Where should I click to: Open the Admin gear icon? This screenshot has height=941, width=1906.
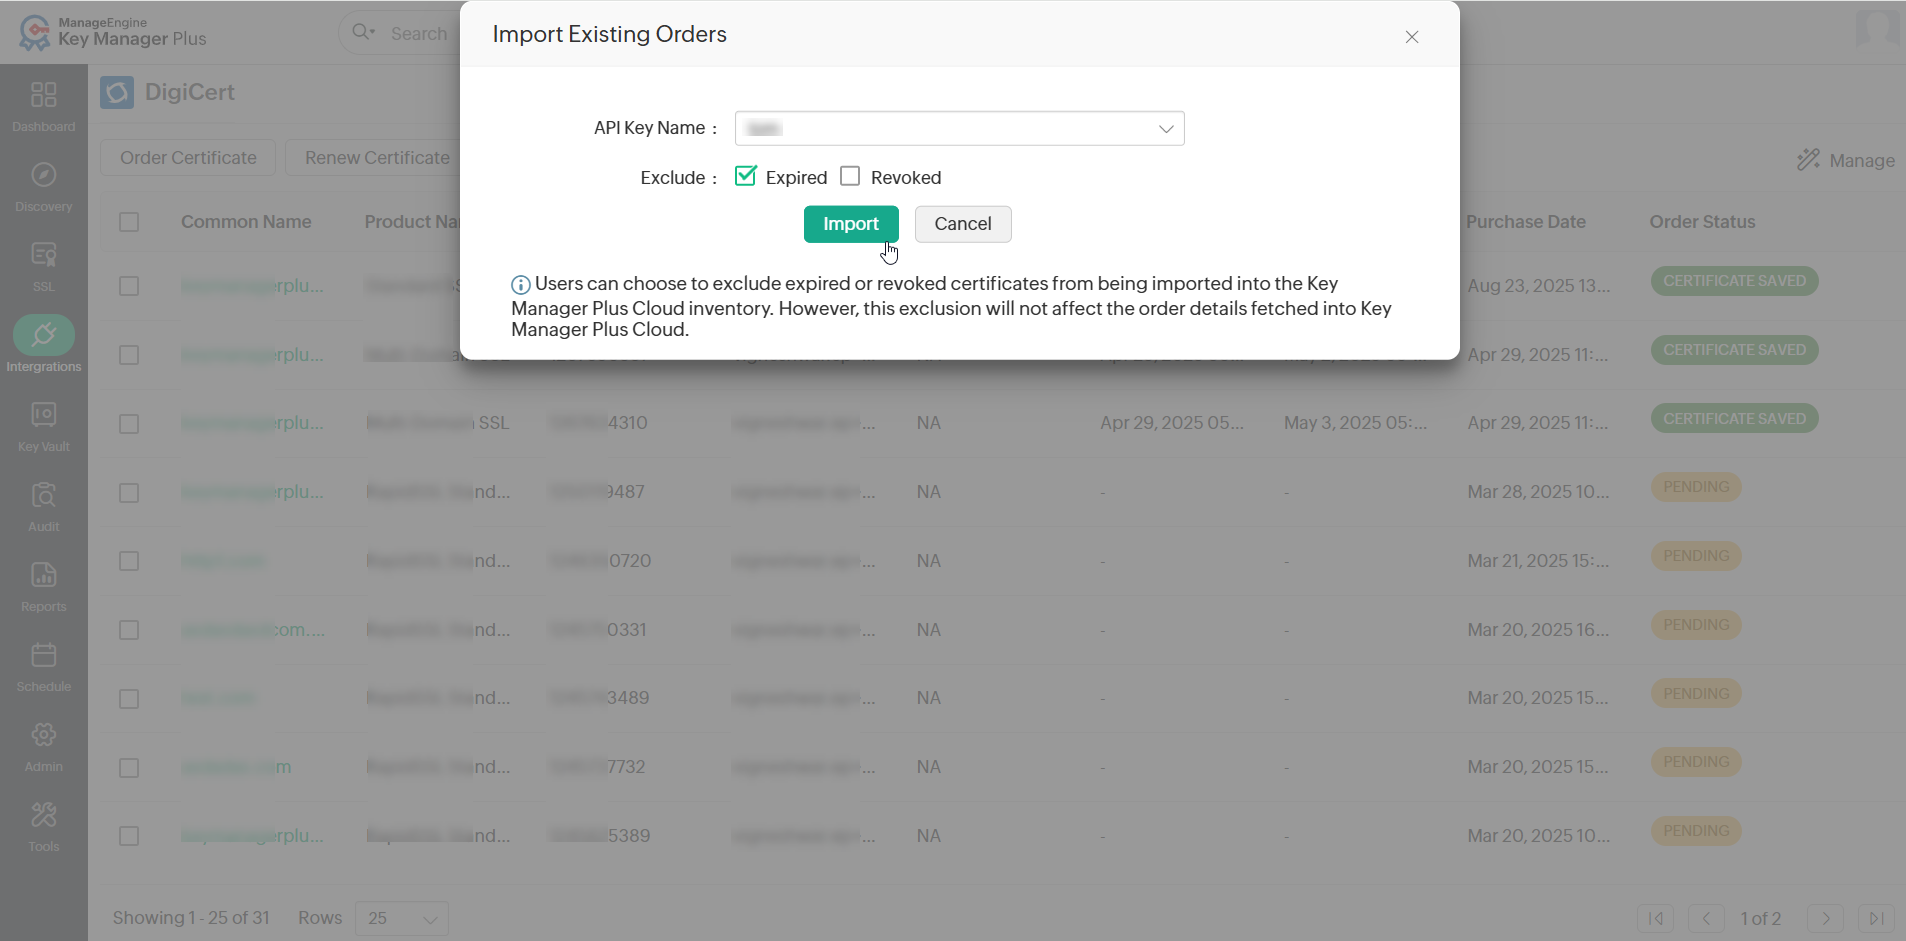pyautogui.click(x=44, y=735)
